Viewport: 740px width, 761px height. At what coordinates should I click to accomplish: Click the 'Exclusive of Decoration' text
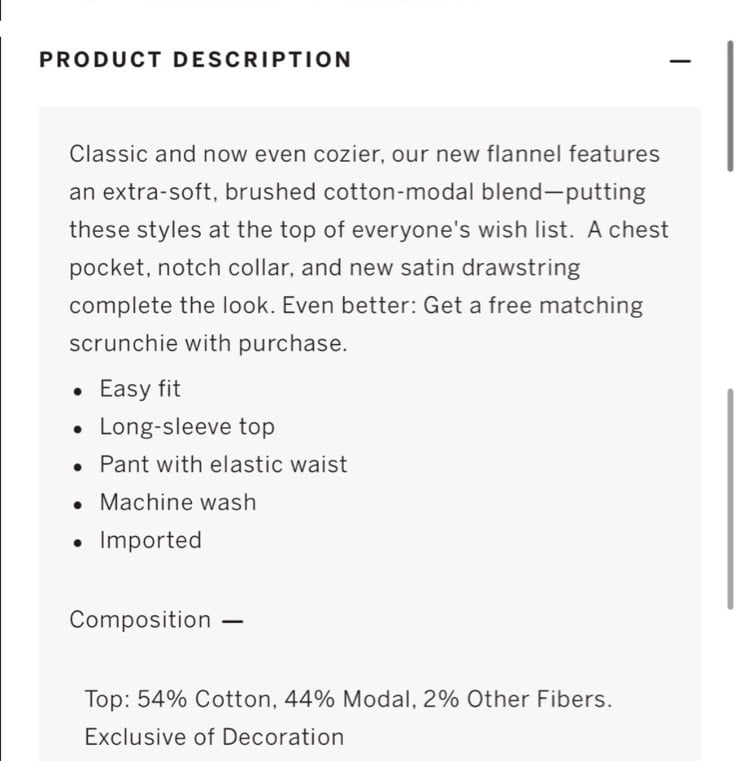(214, 737)
